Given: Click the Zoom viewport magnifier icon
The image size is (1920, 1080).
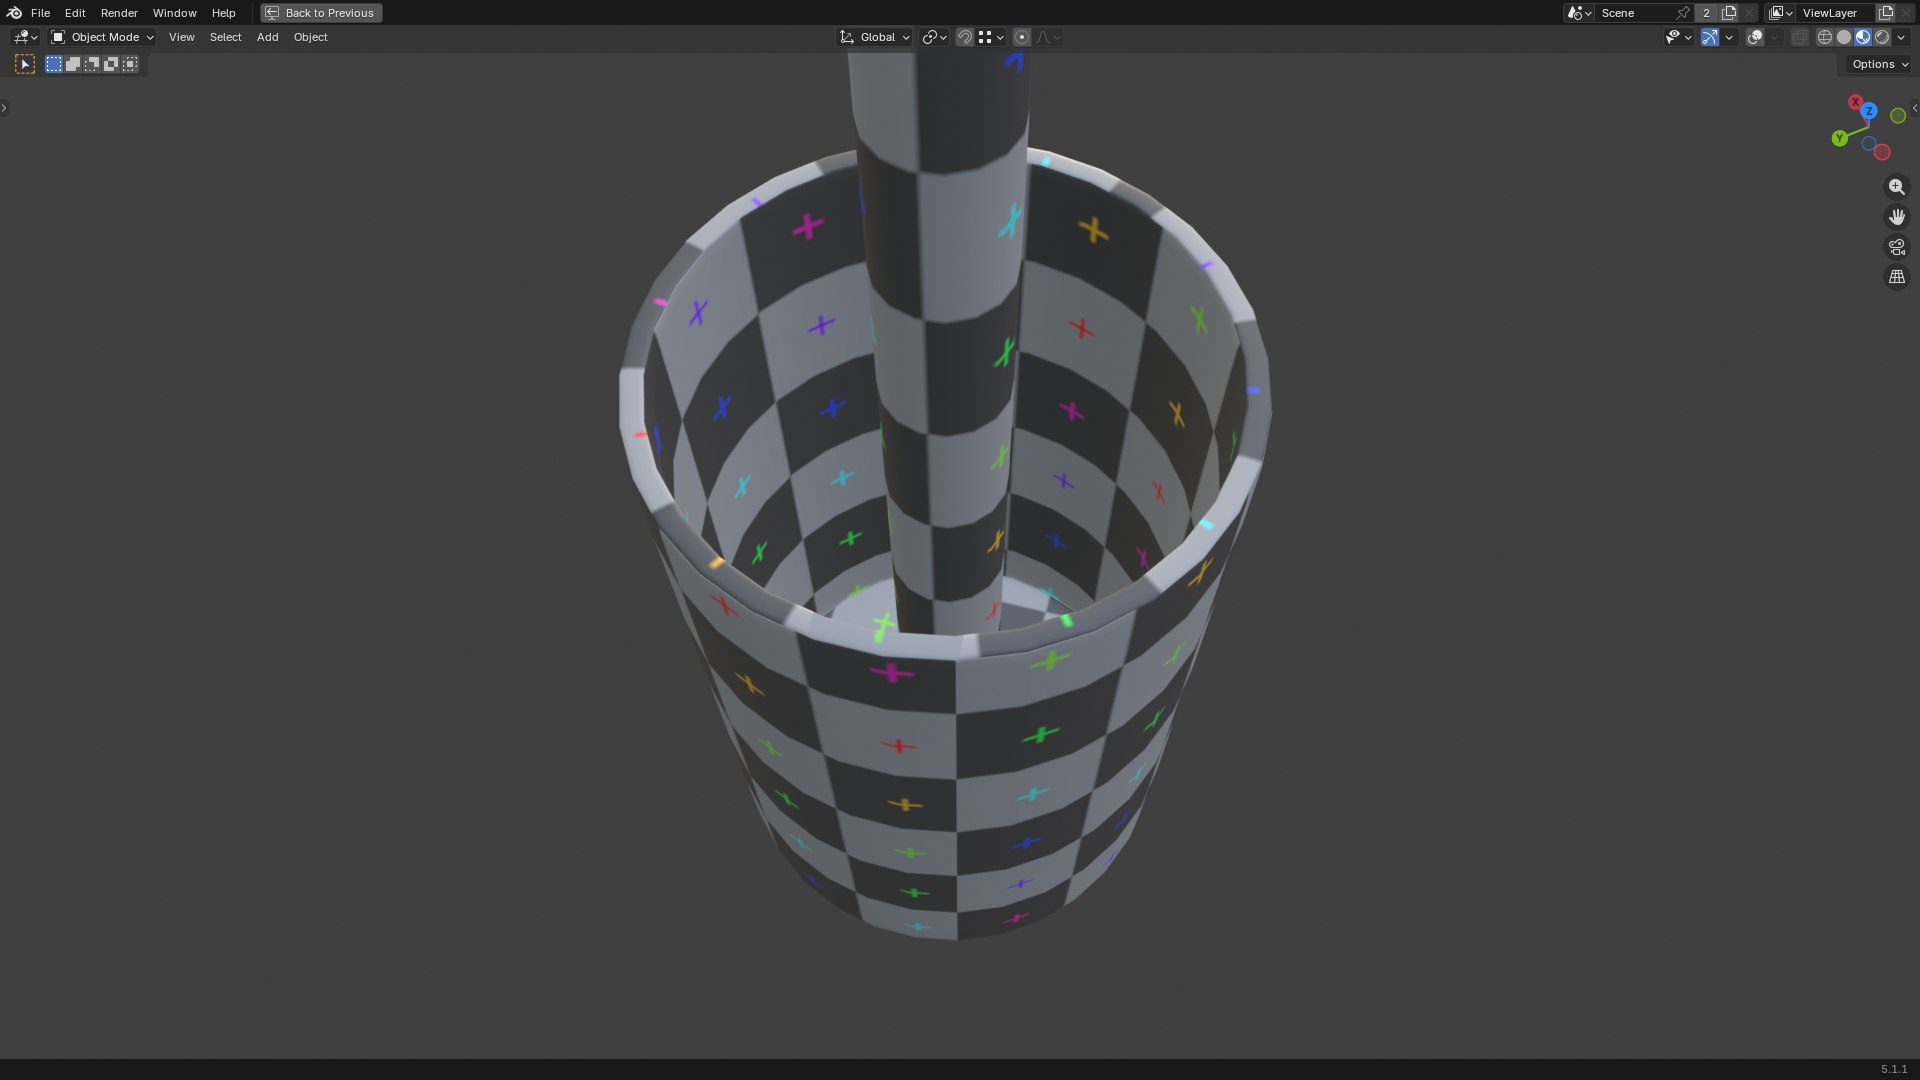Looking at the screenshot, I should tap(1897, 187).
